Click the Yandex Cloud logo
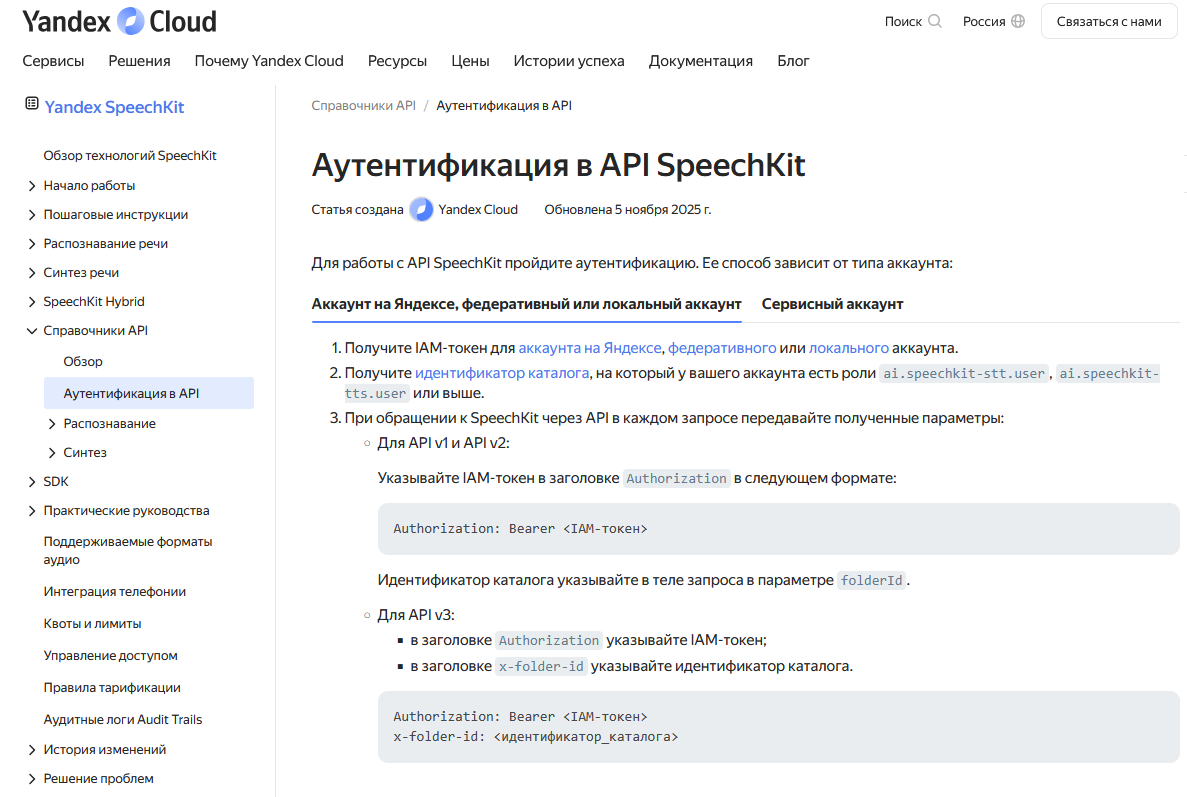This screenshot has height=797, width=1187. [x=119, y=21]
